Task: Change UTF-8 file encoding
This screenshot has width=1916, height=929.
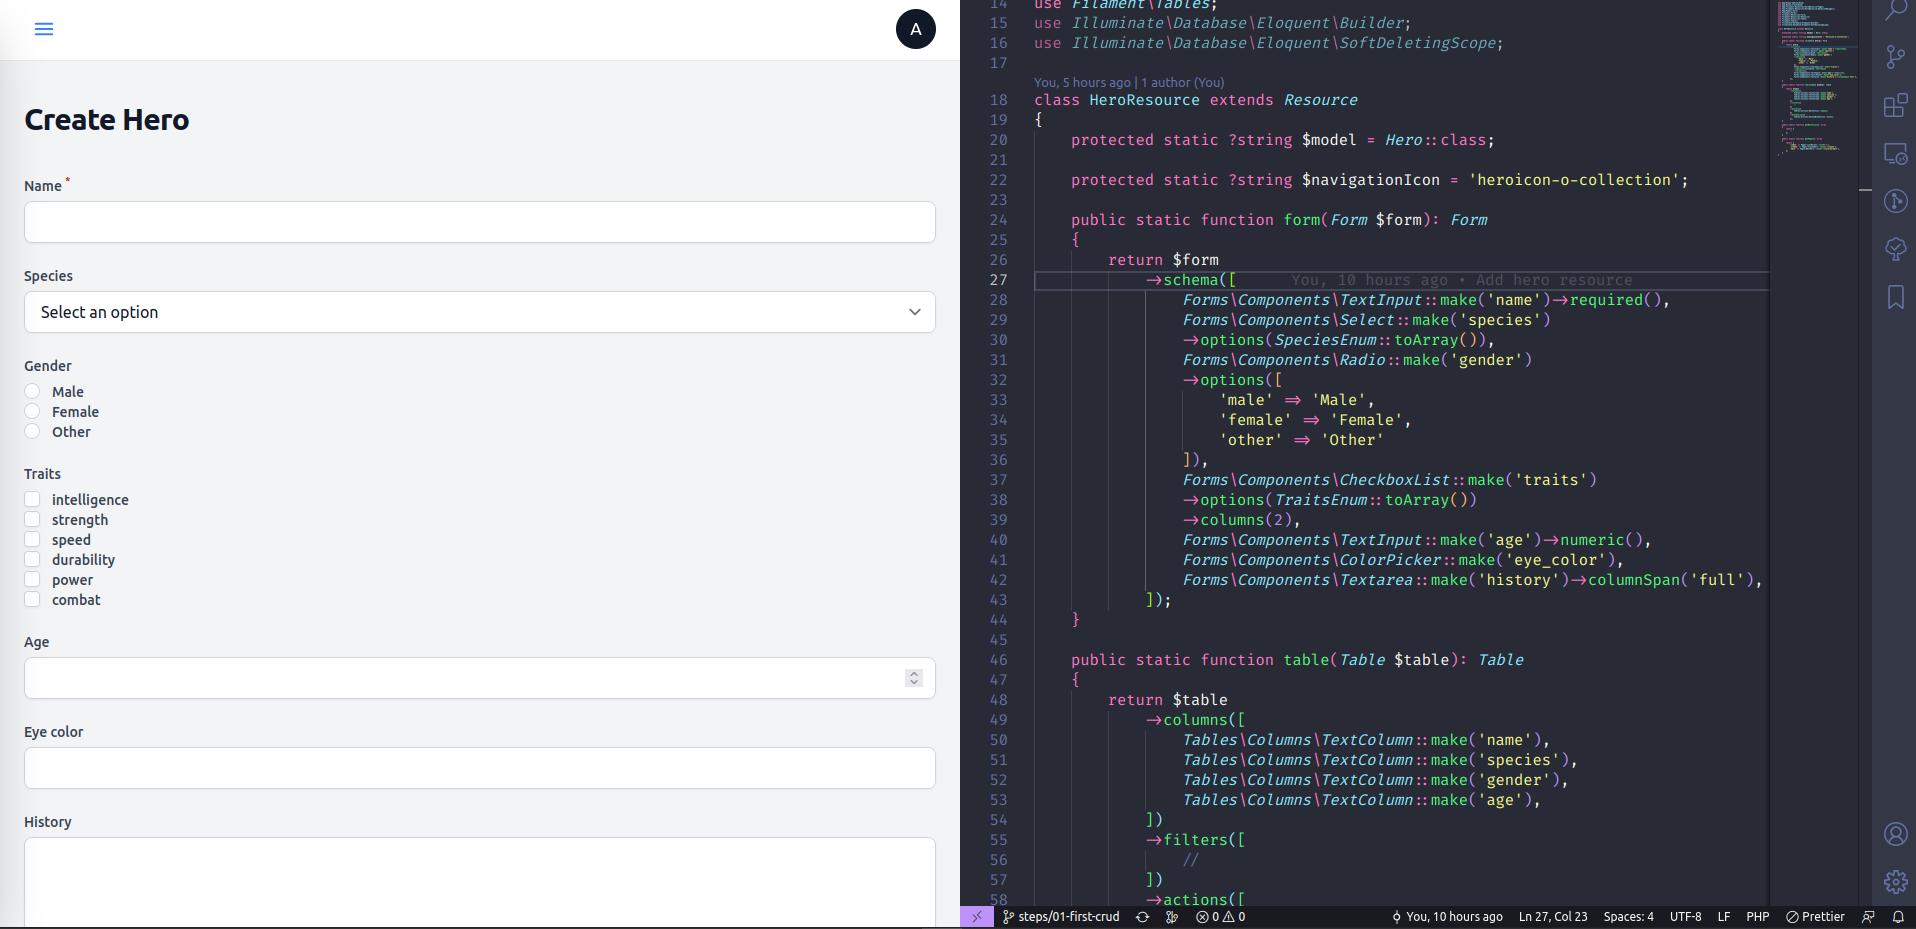Action: [1685, 917]
